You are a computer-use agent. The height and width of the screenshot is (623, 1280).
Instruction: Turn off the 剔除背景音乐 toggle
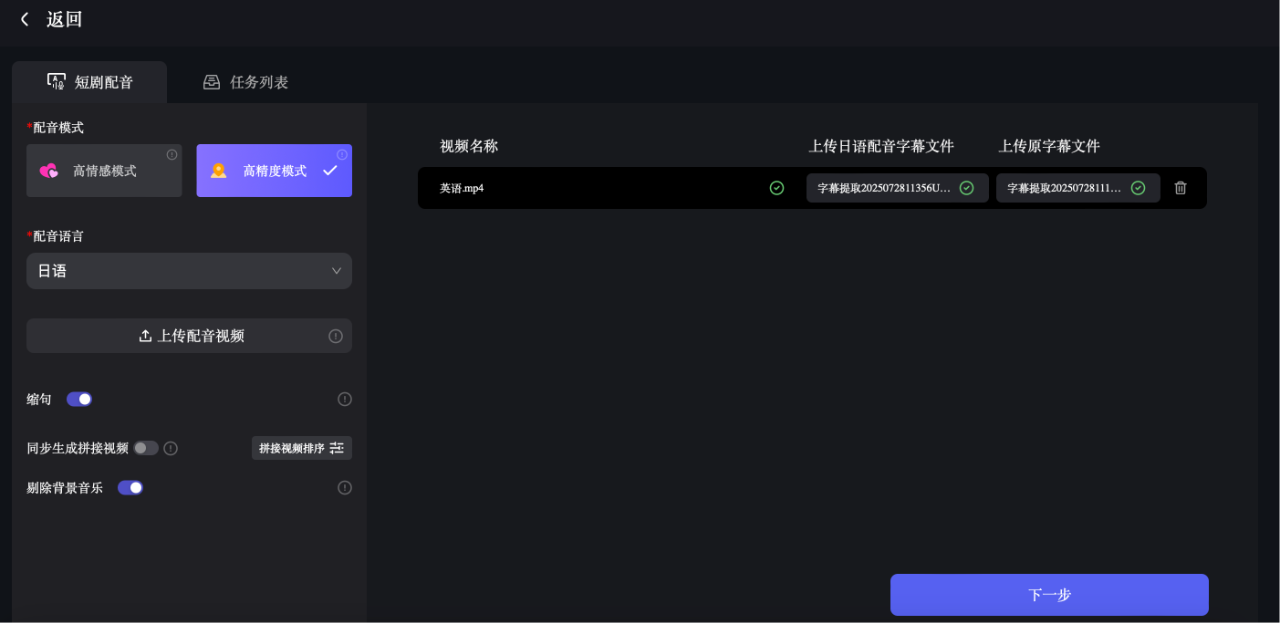(x=130, y=487)
